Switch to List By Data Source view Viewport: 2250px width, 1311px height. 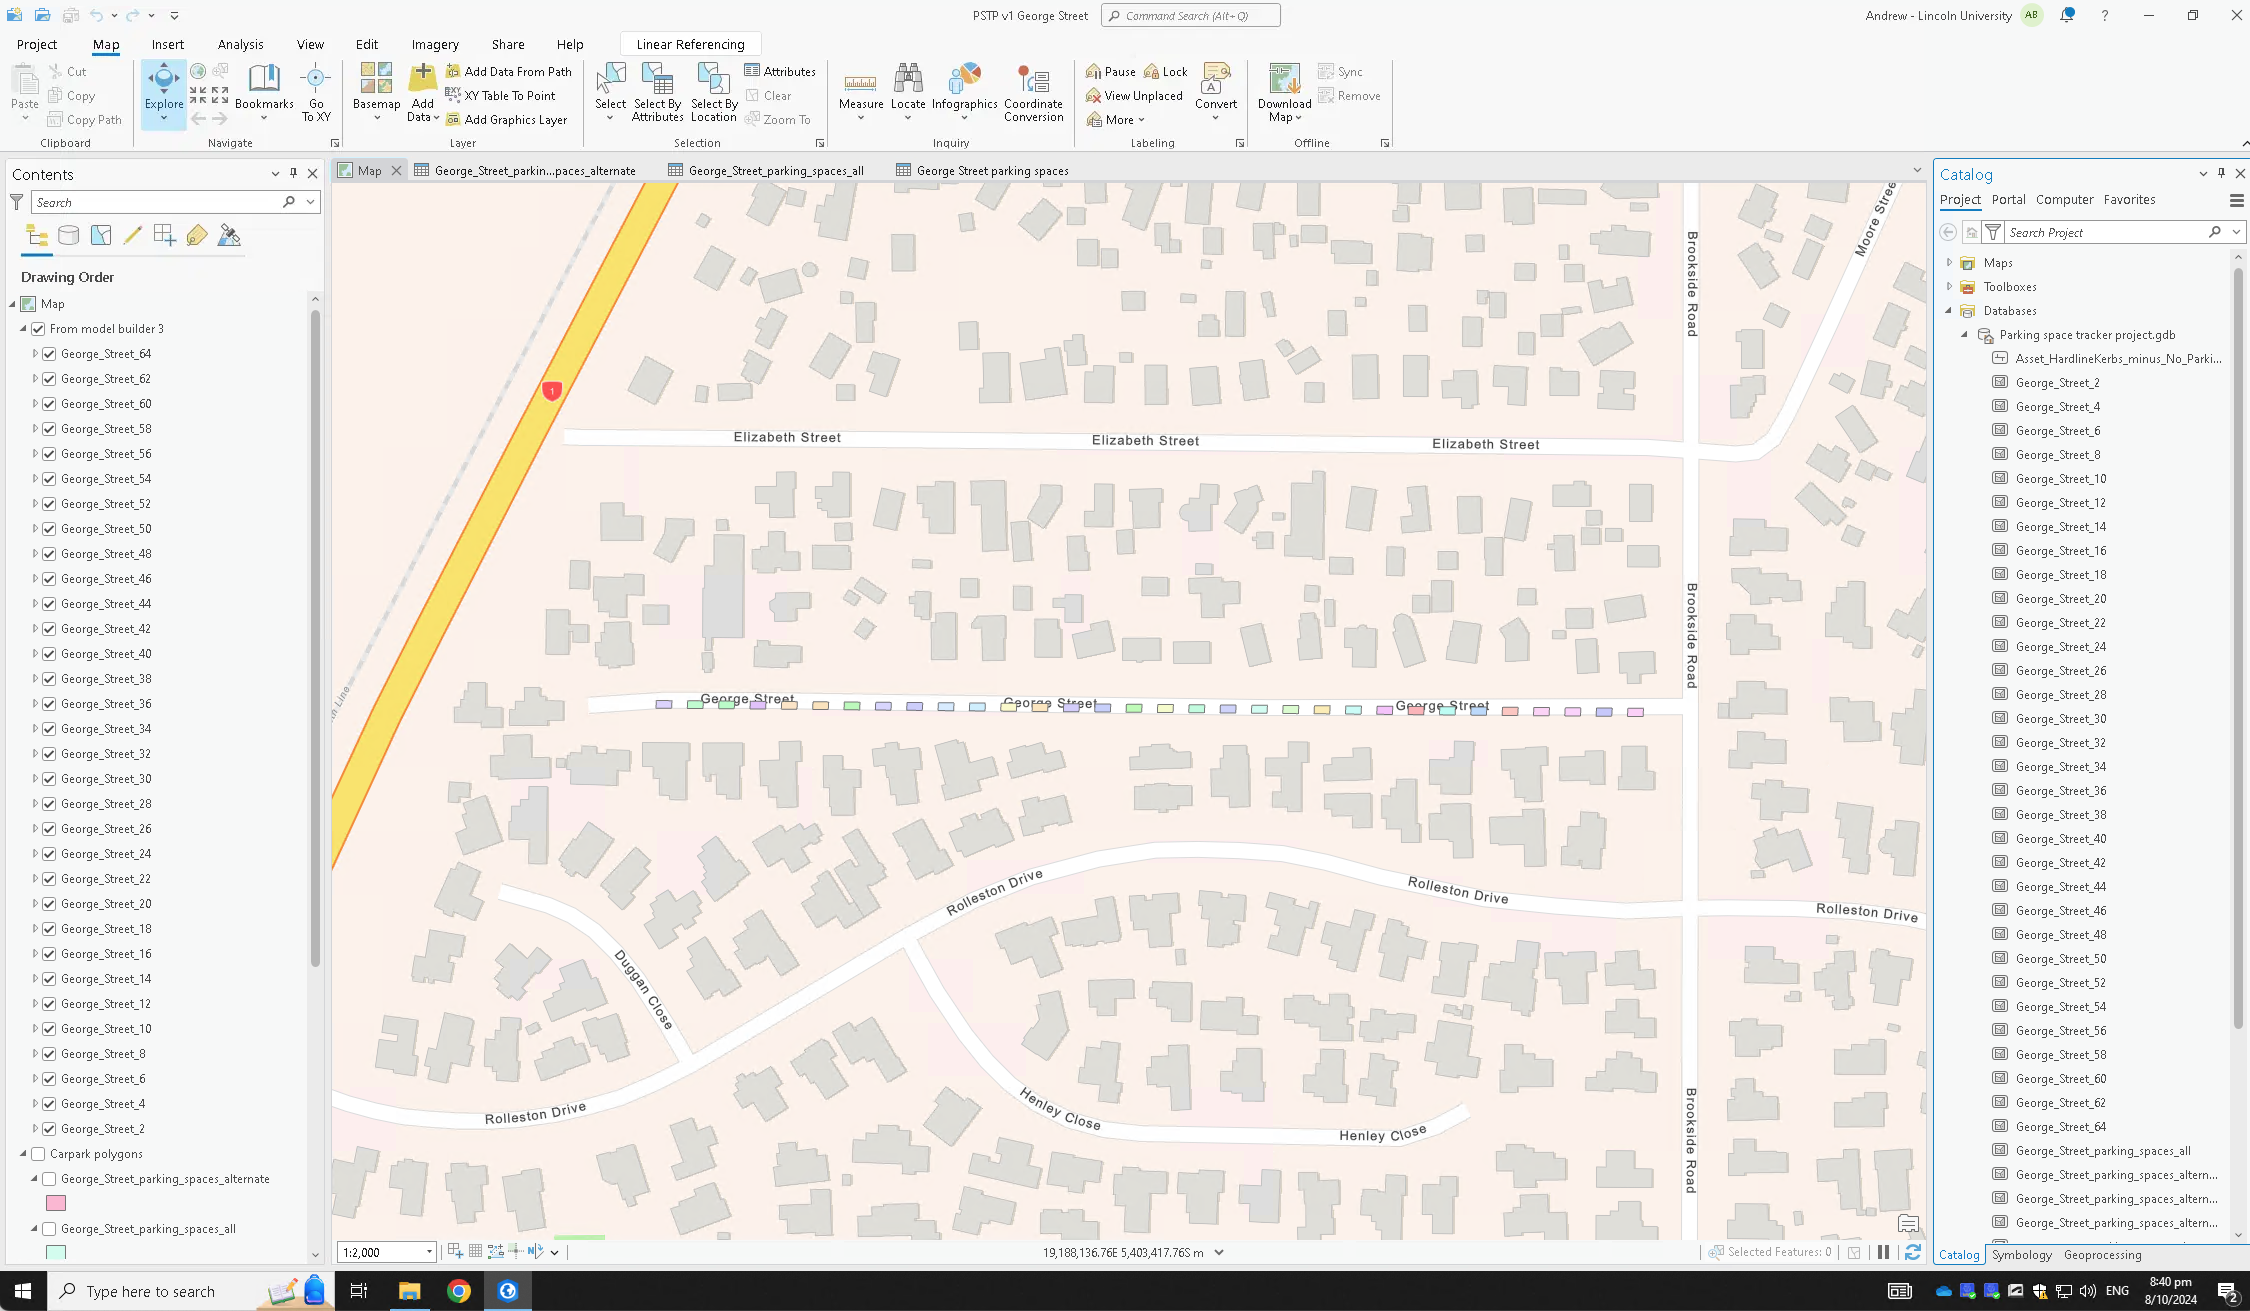(68, 235)
